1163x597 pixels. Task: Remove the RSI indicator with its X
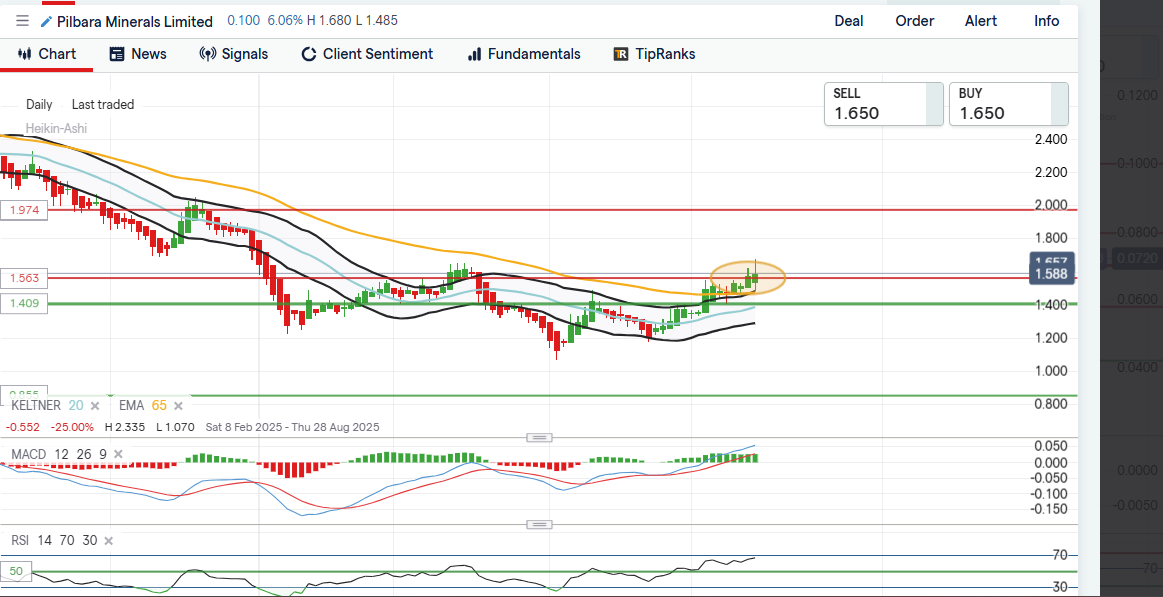pos(109,541)
